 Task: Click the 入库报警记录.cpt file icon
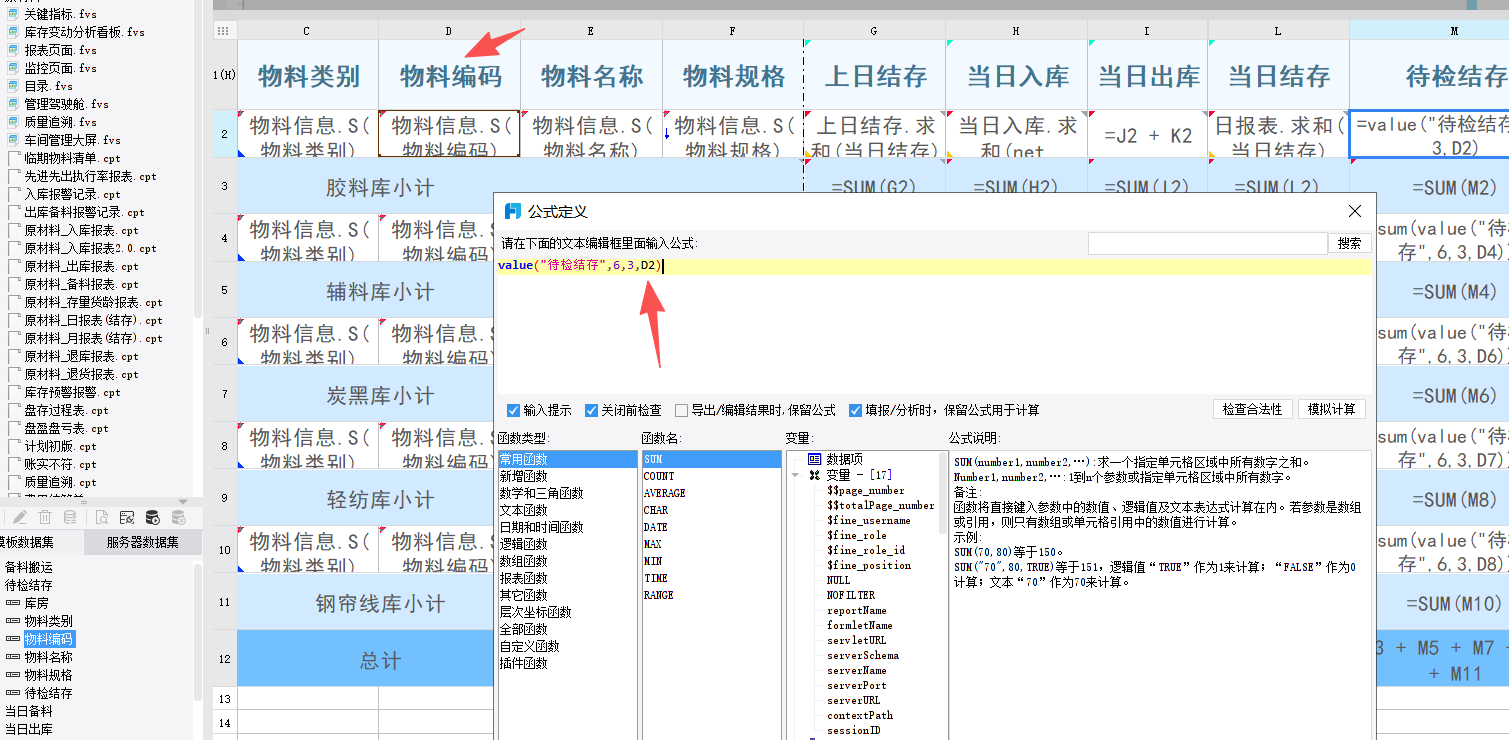coord(14,194)
